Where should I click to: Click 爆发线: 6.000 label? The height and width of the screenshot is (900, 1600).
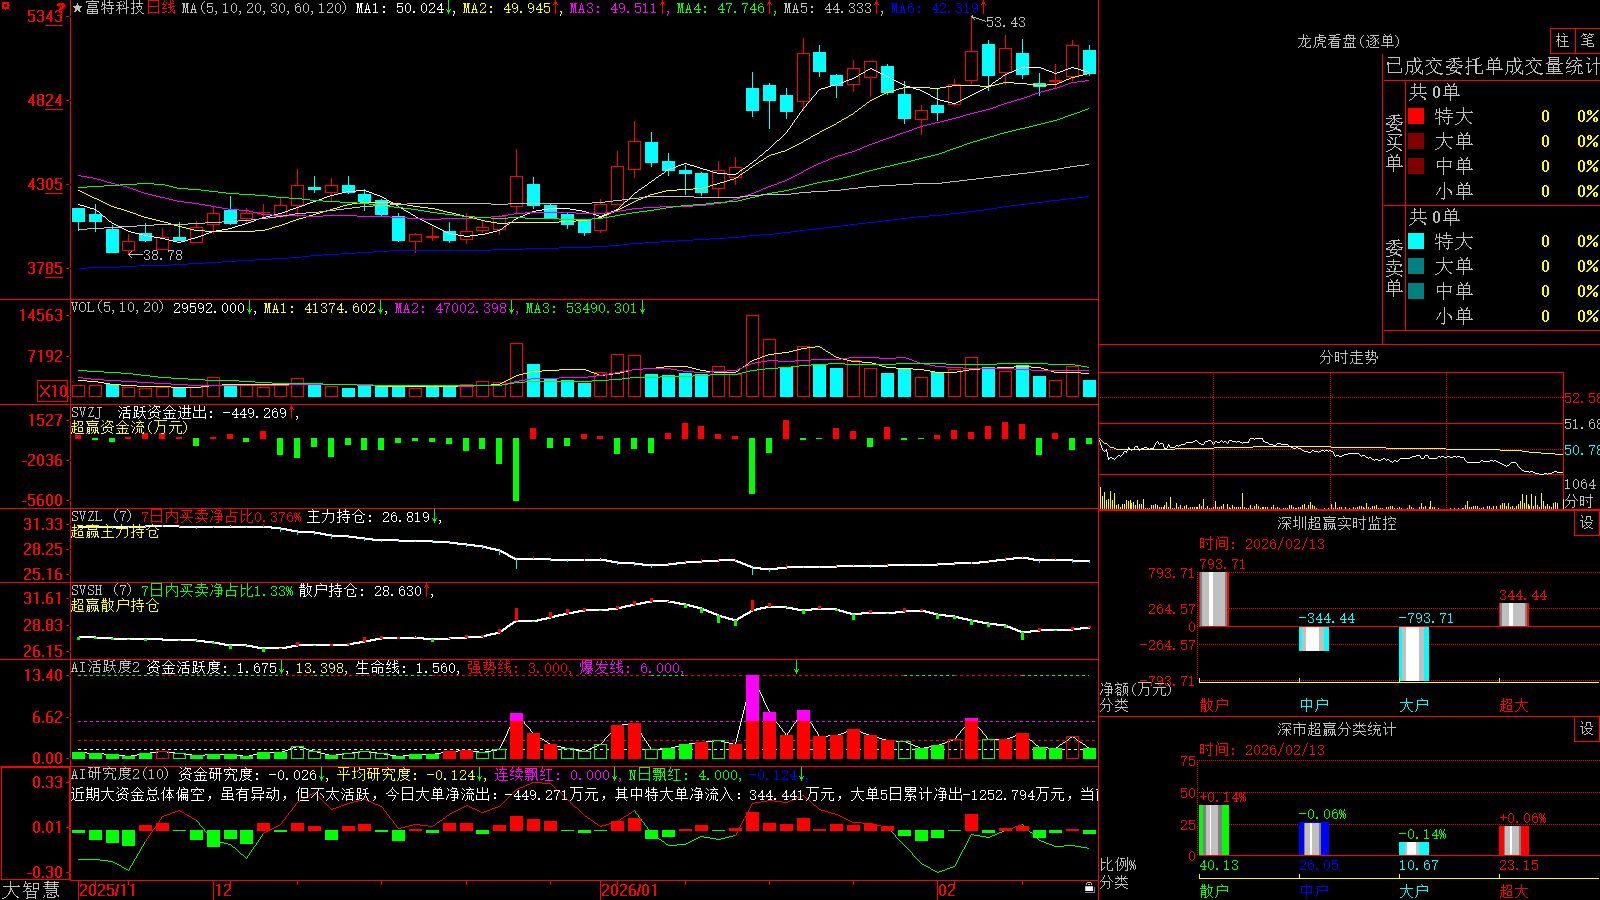[630, 668]
